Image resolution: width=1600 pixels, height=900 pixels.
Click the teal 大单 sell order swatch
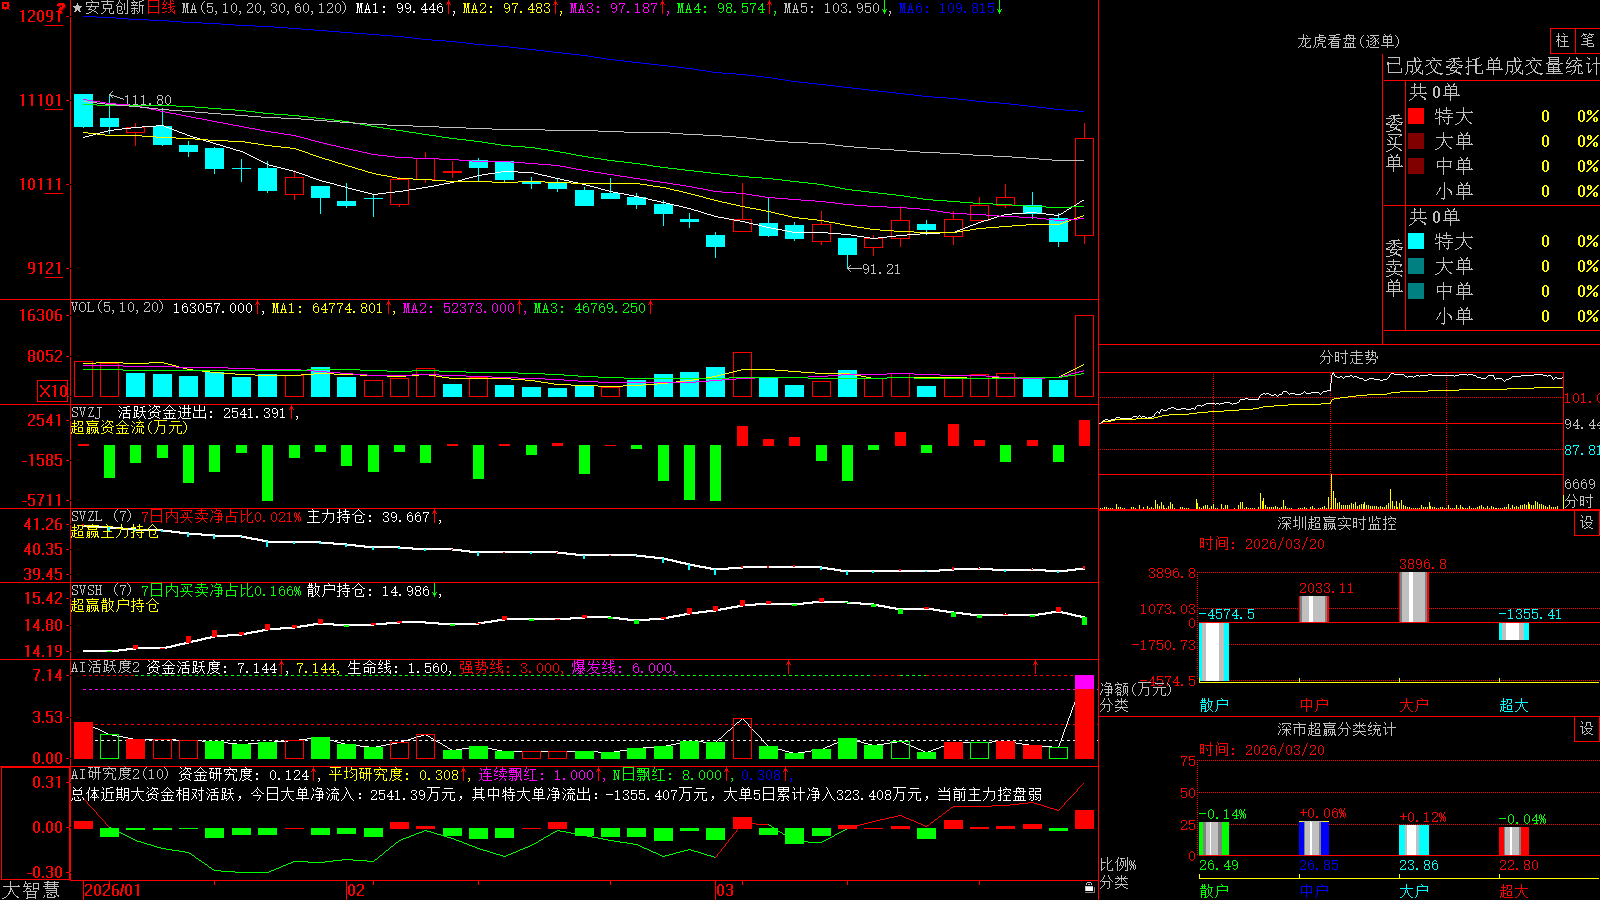pos(1416,266)
